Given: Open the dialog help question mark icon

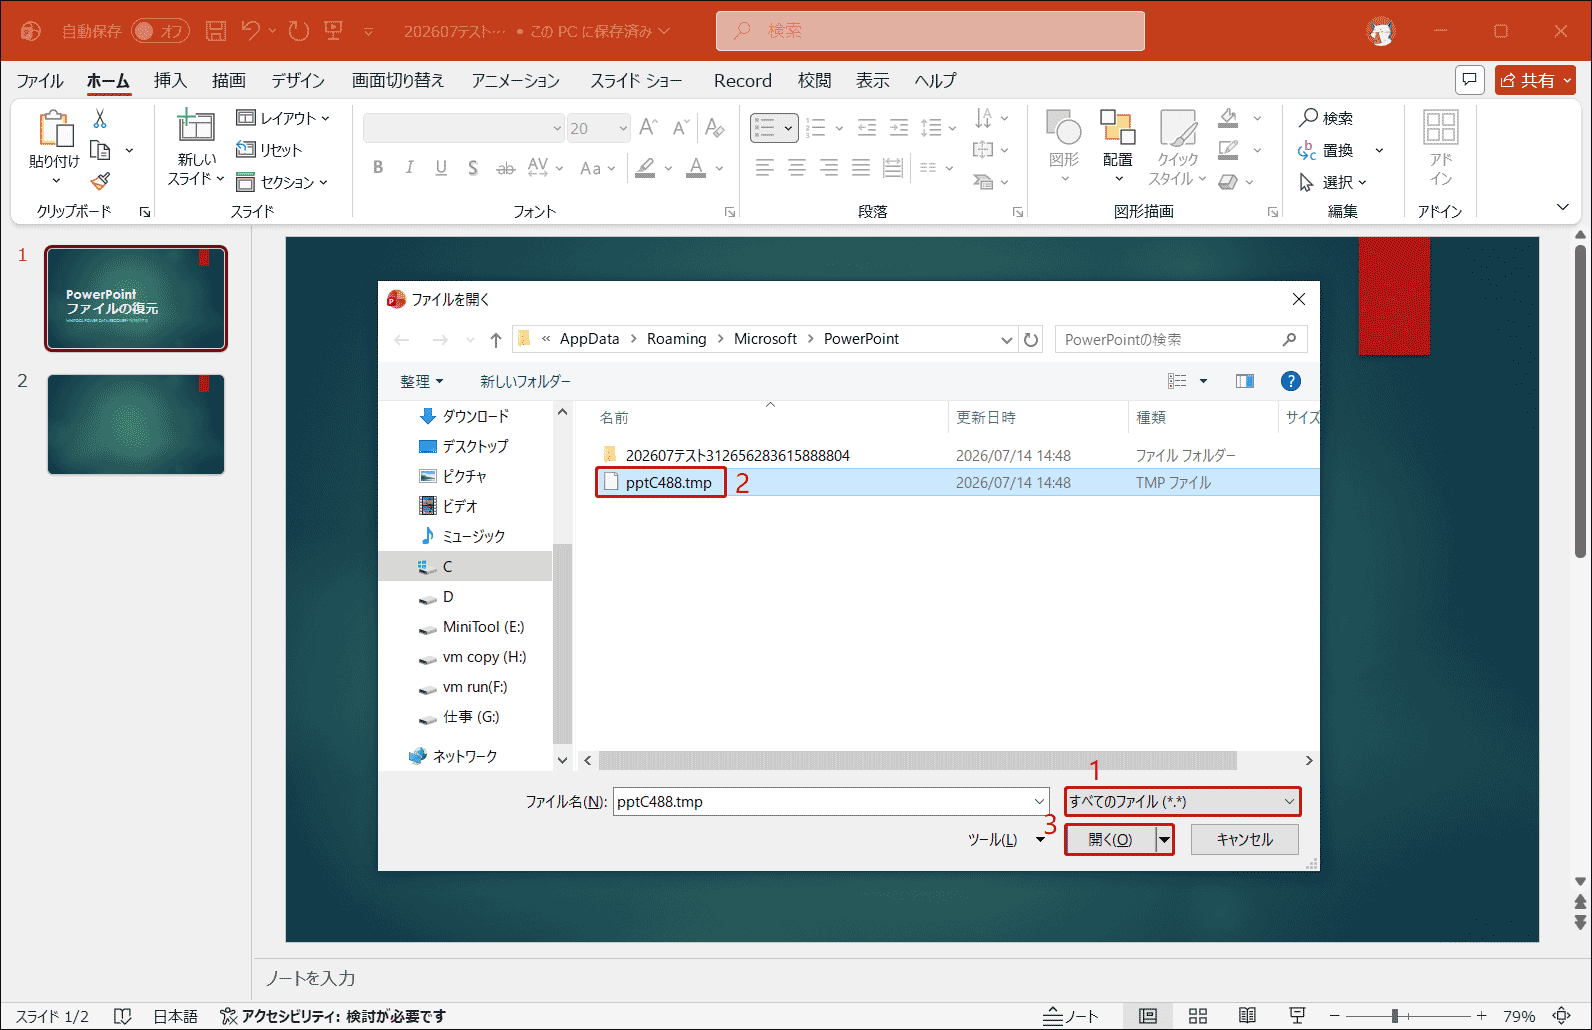Looking at the screenshot, I should coord(1291,381).
